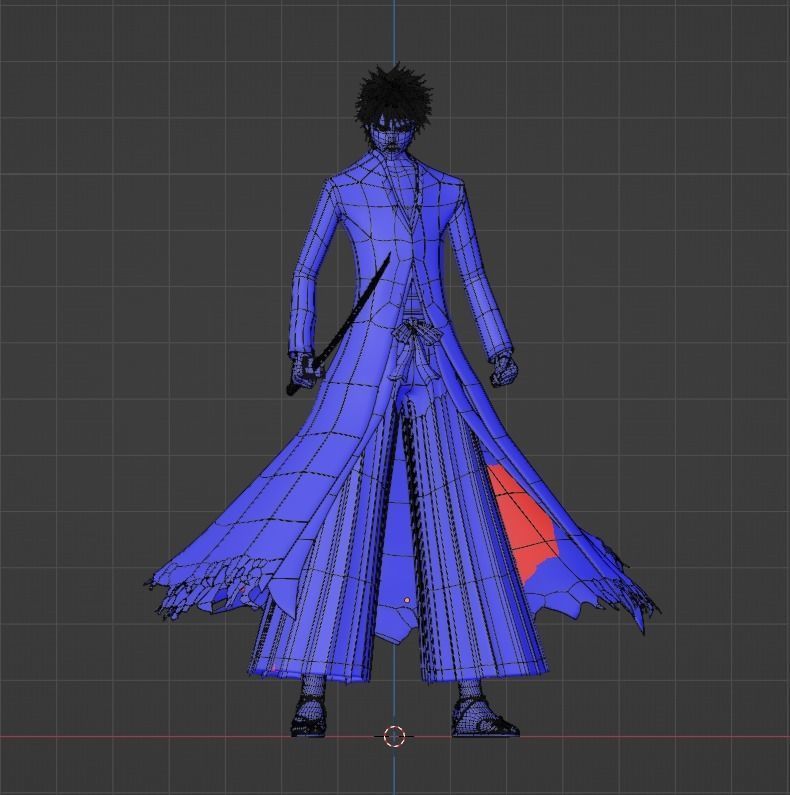Click the hand gripping the sword hilt

click(304, 371)
